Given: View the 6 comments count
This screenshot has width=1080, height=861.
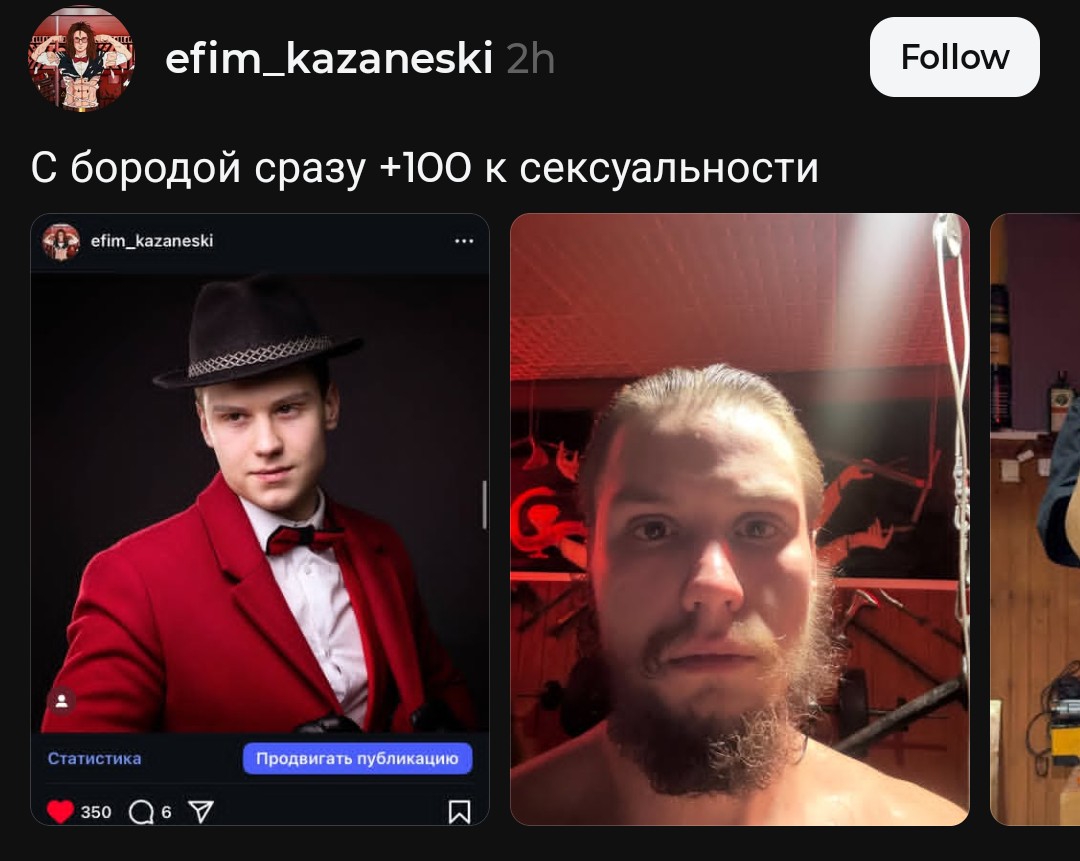Looking at the screenshot, I should [x=166, y=812].
